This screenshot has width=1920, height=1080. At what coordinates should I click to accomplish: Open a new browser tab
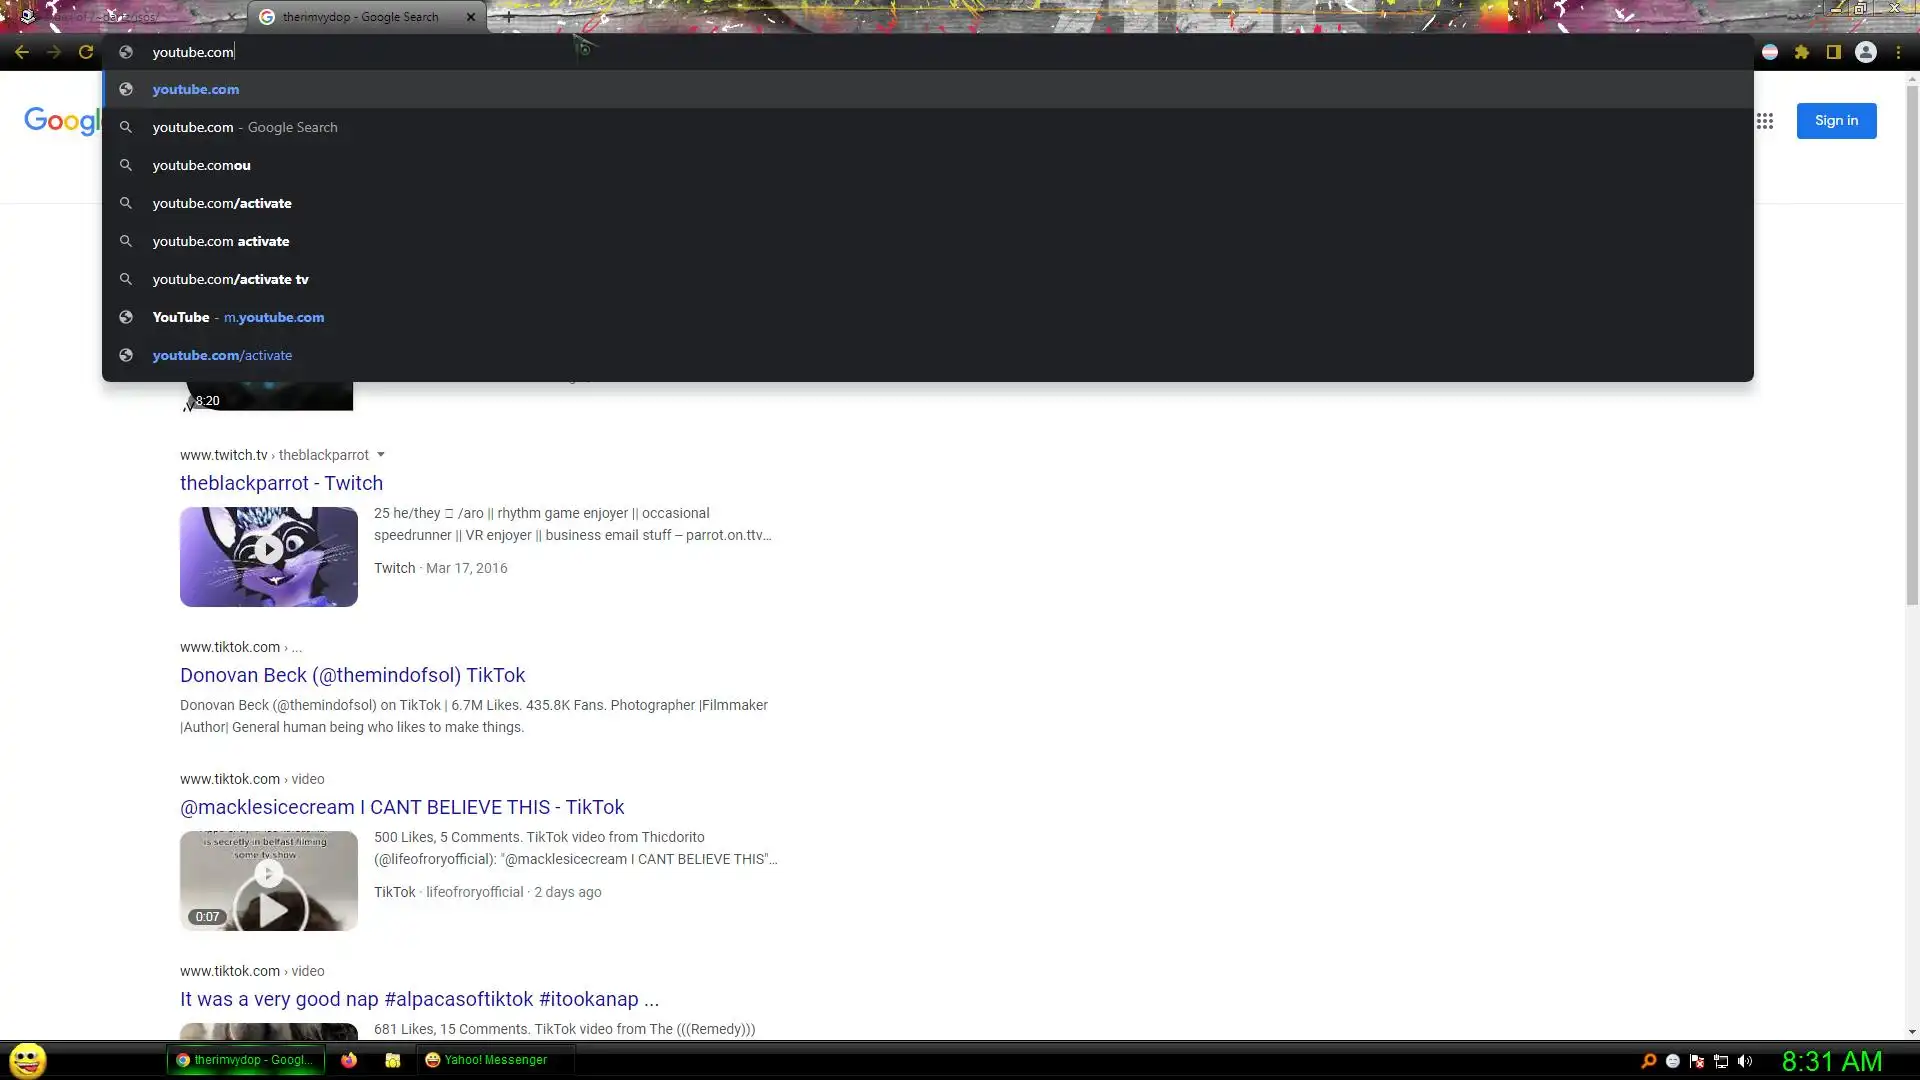coord(508,17)
